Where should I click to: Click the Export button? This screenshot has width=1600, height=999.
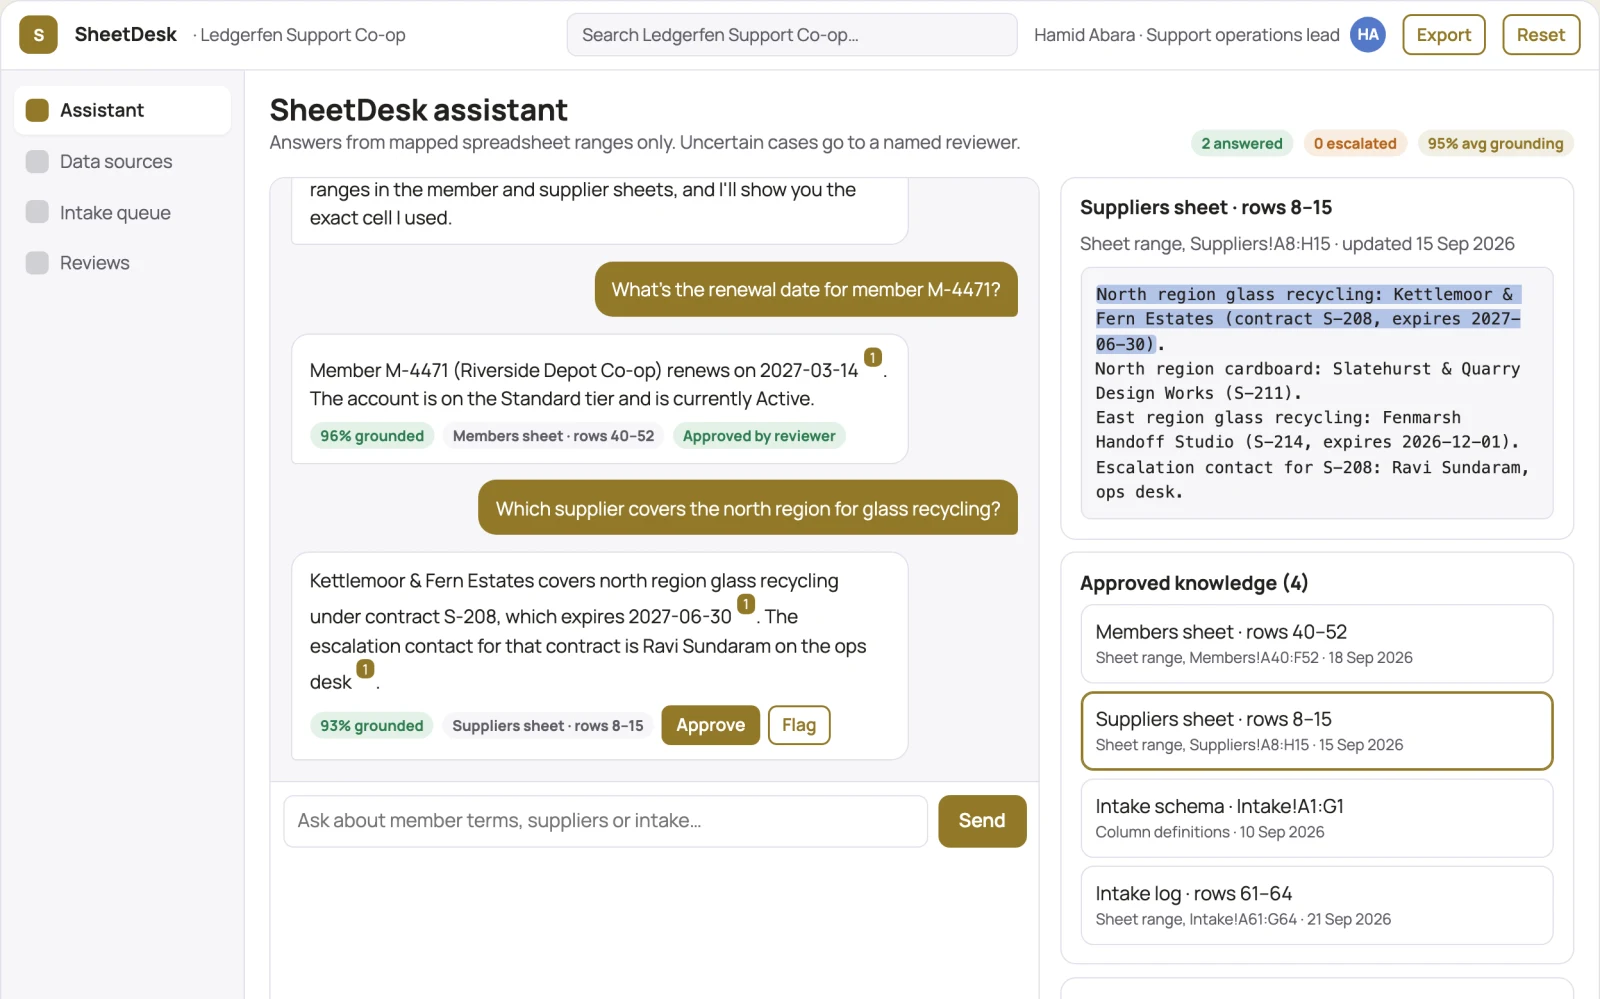[1444, 35]
